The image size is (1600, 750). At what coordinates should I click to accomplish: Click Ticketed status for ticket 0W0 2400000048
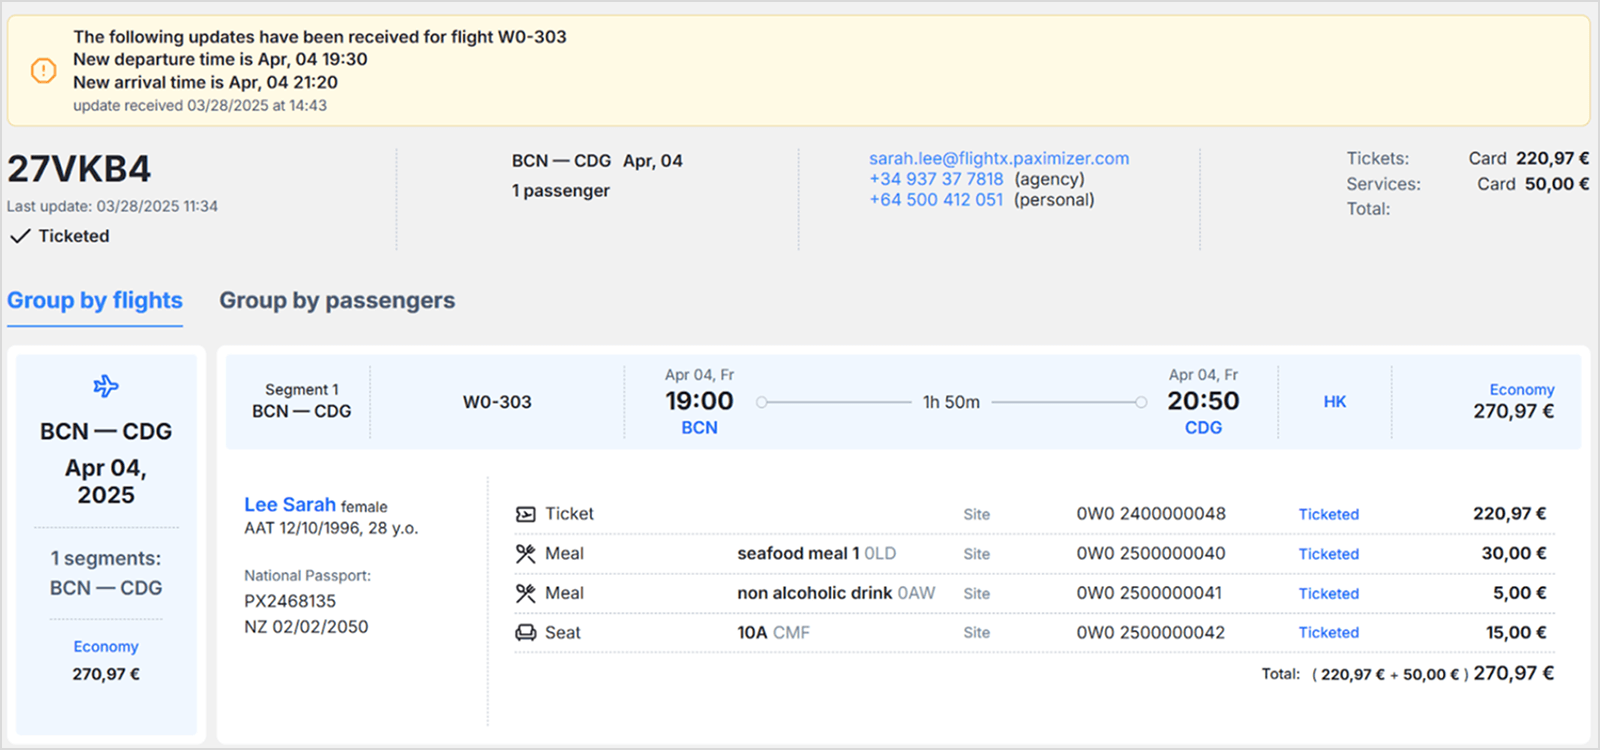point(1329,514)
